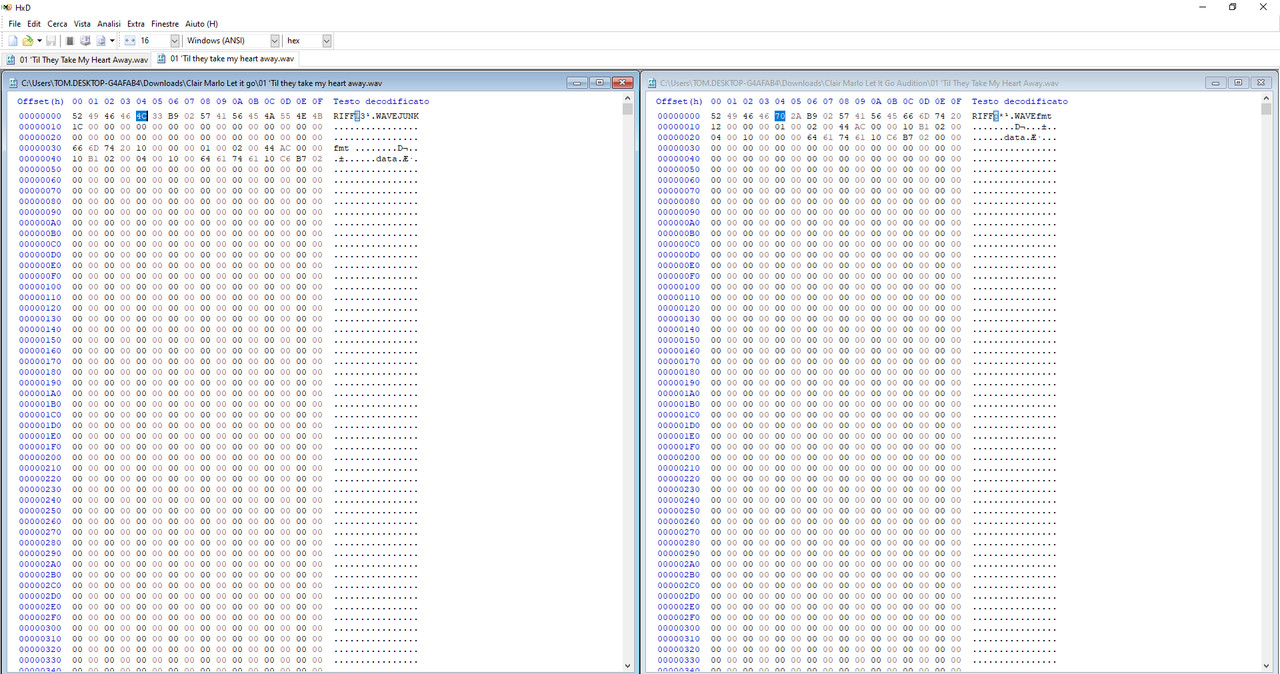The width and height of the screenshot is (1280, 674).
Task: Focus the bytes per row field showing 16
Action: tap(153, 41)
